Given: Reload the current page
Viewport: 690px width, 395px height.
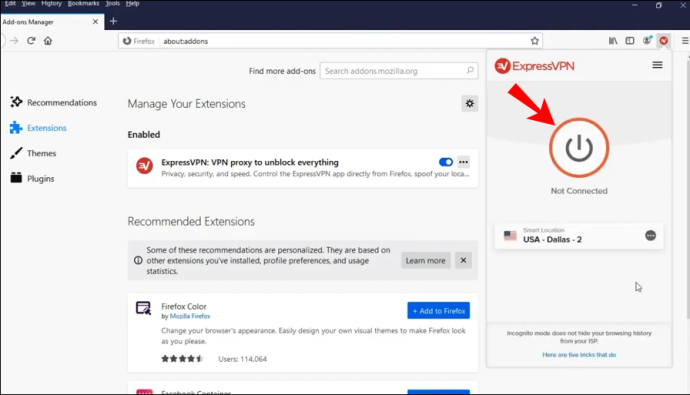Looking at the screenshot, I should click(31, 41).
